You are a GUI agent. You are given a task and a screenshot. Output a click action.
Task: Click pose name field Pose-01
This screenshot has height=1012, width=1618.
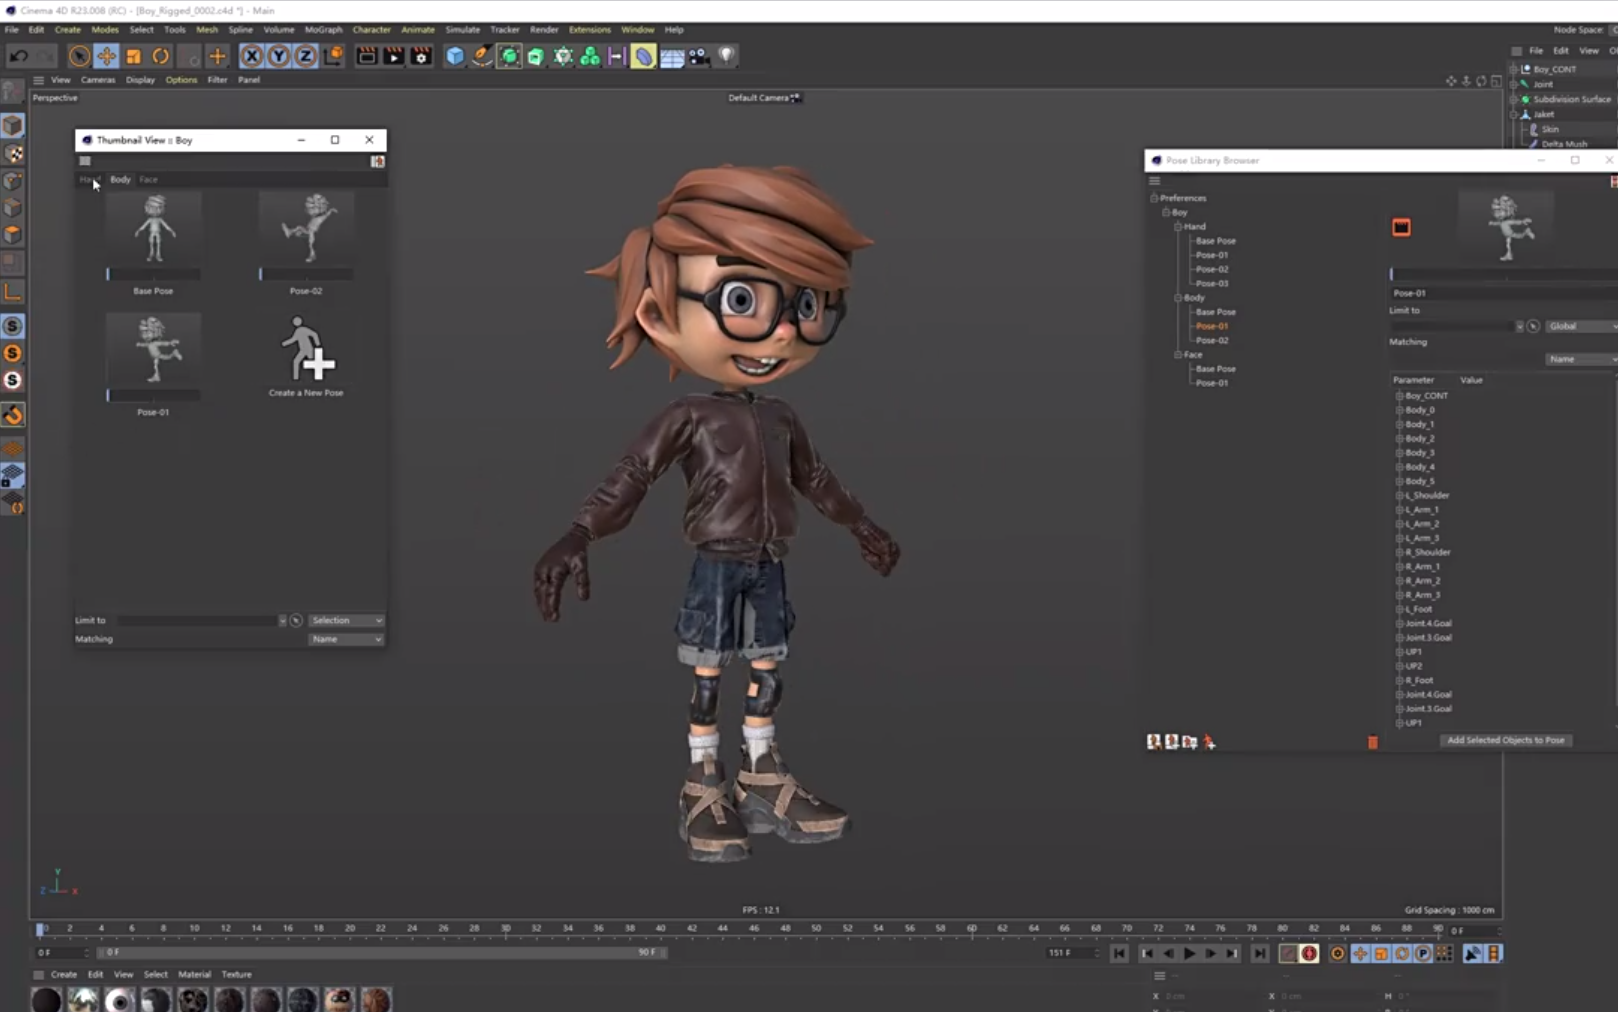[x=1503, y=293]
